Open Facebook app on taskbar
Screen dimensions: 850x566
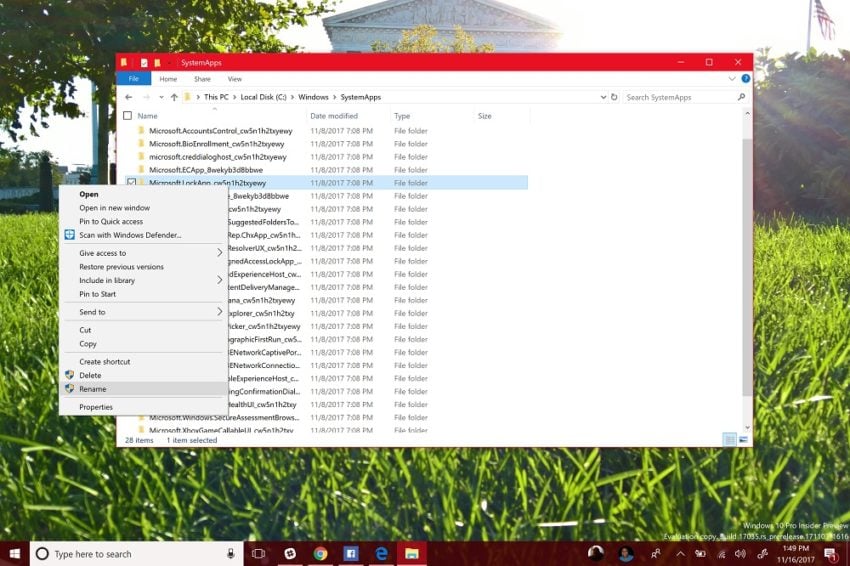(351, 554)
